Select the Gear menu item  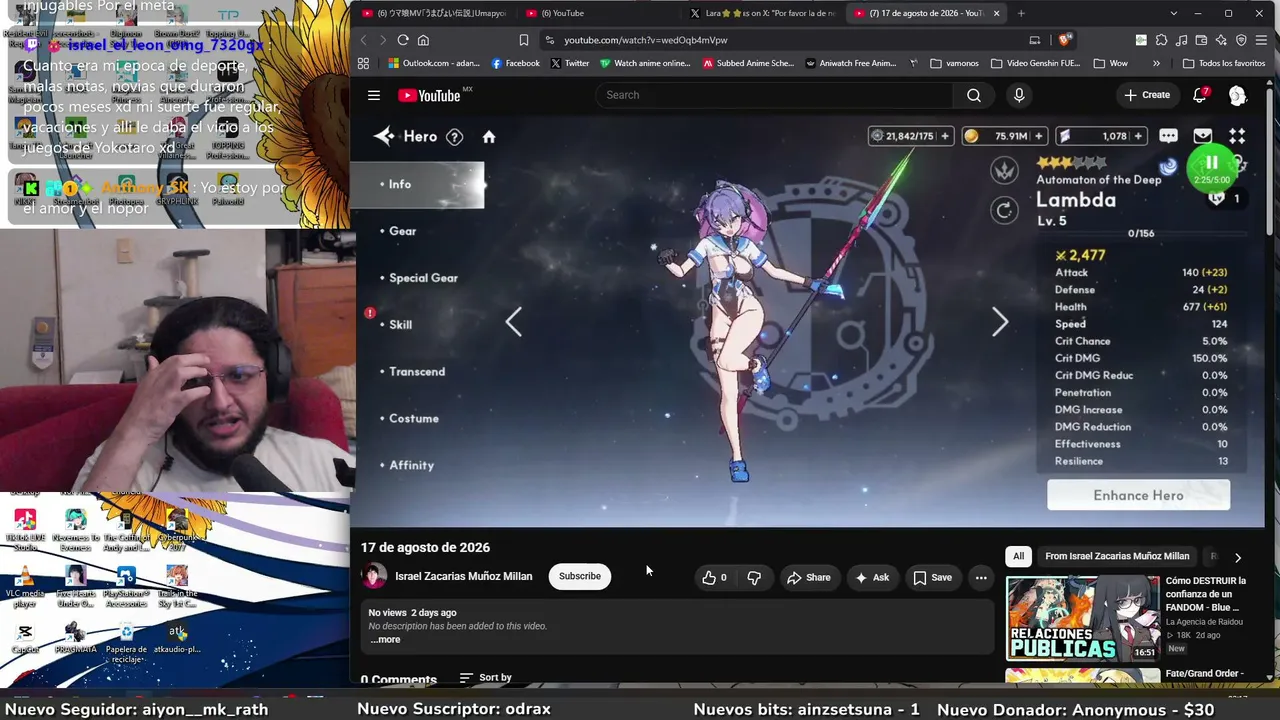(402, 231)
